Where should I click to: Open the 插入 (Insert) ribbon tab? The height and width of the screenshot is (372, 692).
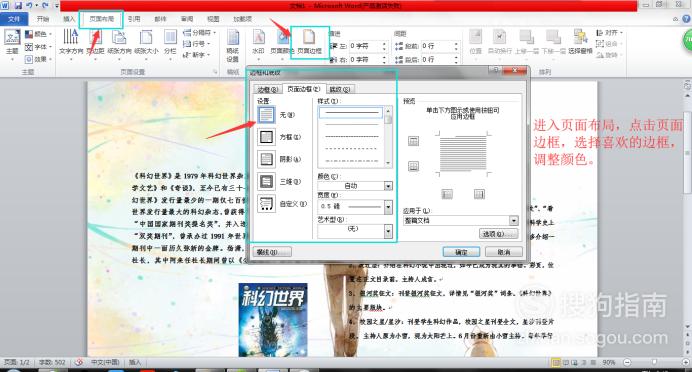69,19
